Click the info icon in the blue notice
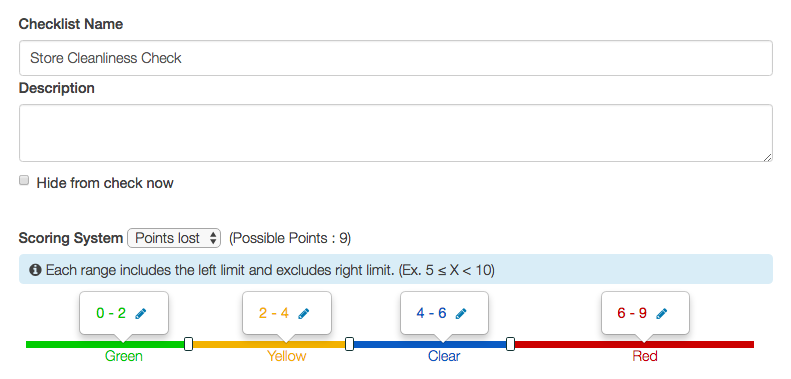791x379 pixels. point(35,270)
